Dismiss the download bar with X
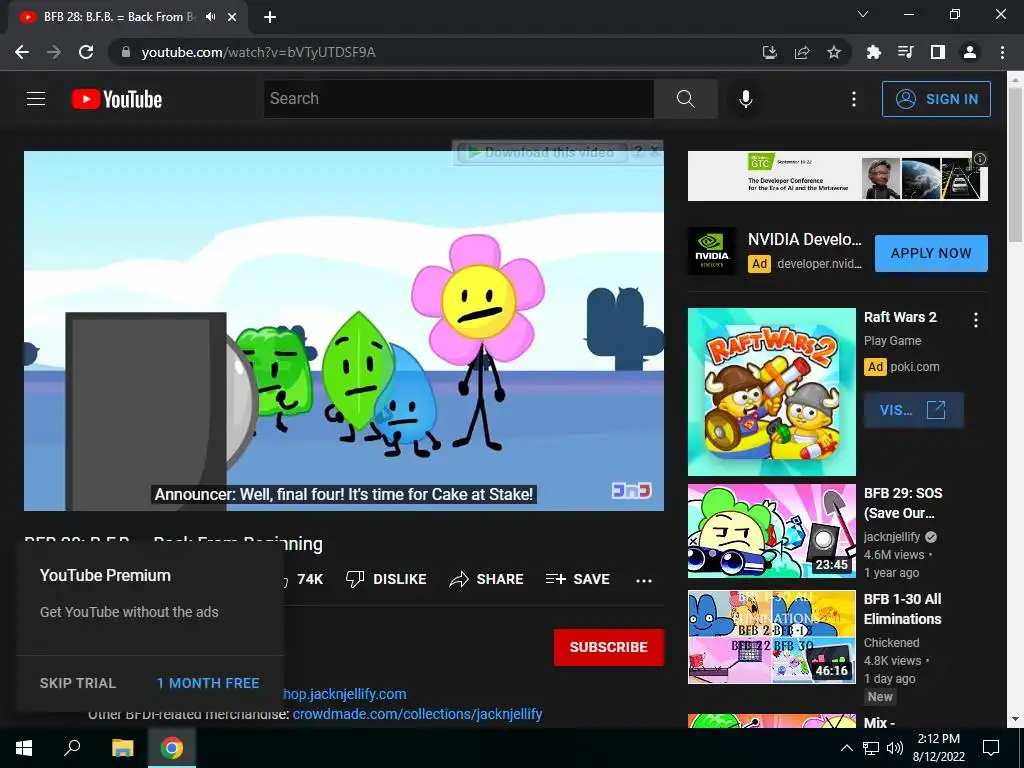Screen dimensions: 1024x768 tap(654, 152)
